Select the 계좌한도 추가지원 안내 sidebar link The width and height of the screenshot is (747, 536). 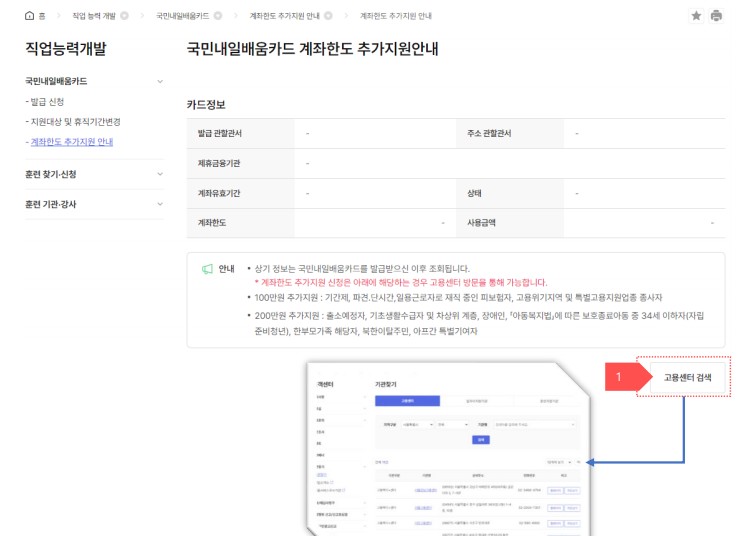[72, 142]
